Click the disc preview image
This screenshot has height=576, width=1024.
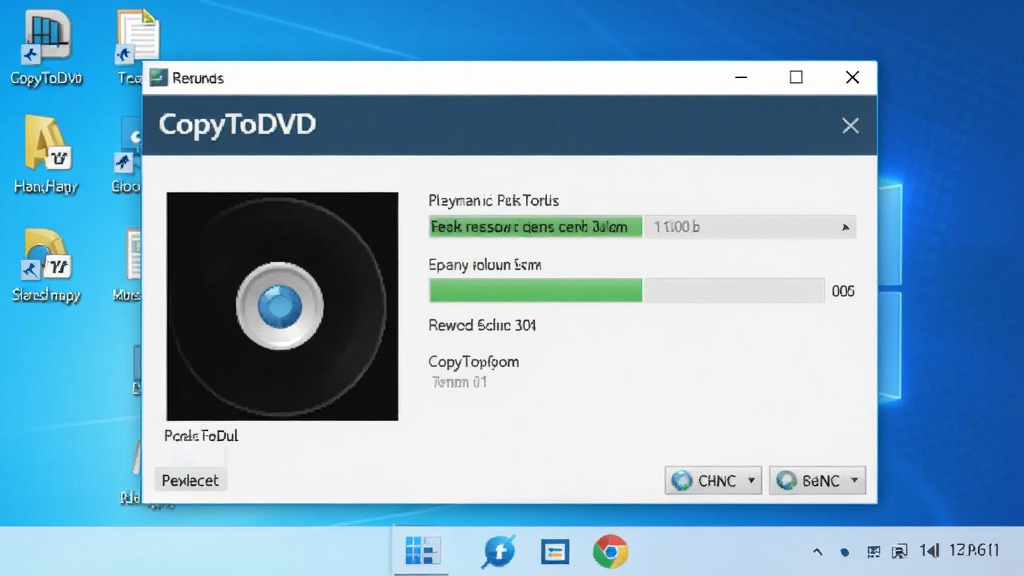282,306
